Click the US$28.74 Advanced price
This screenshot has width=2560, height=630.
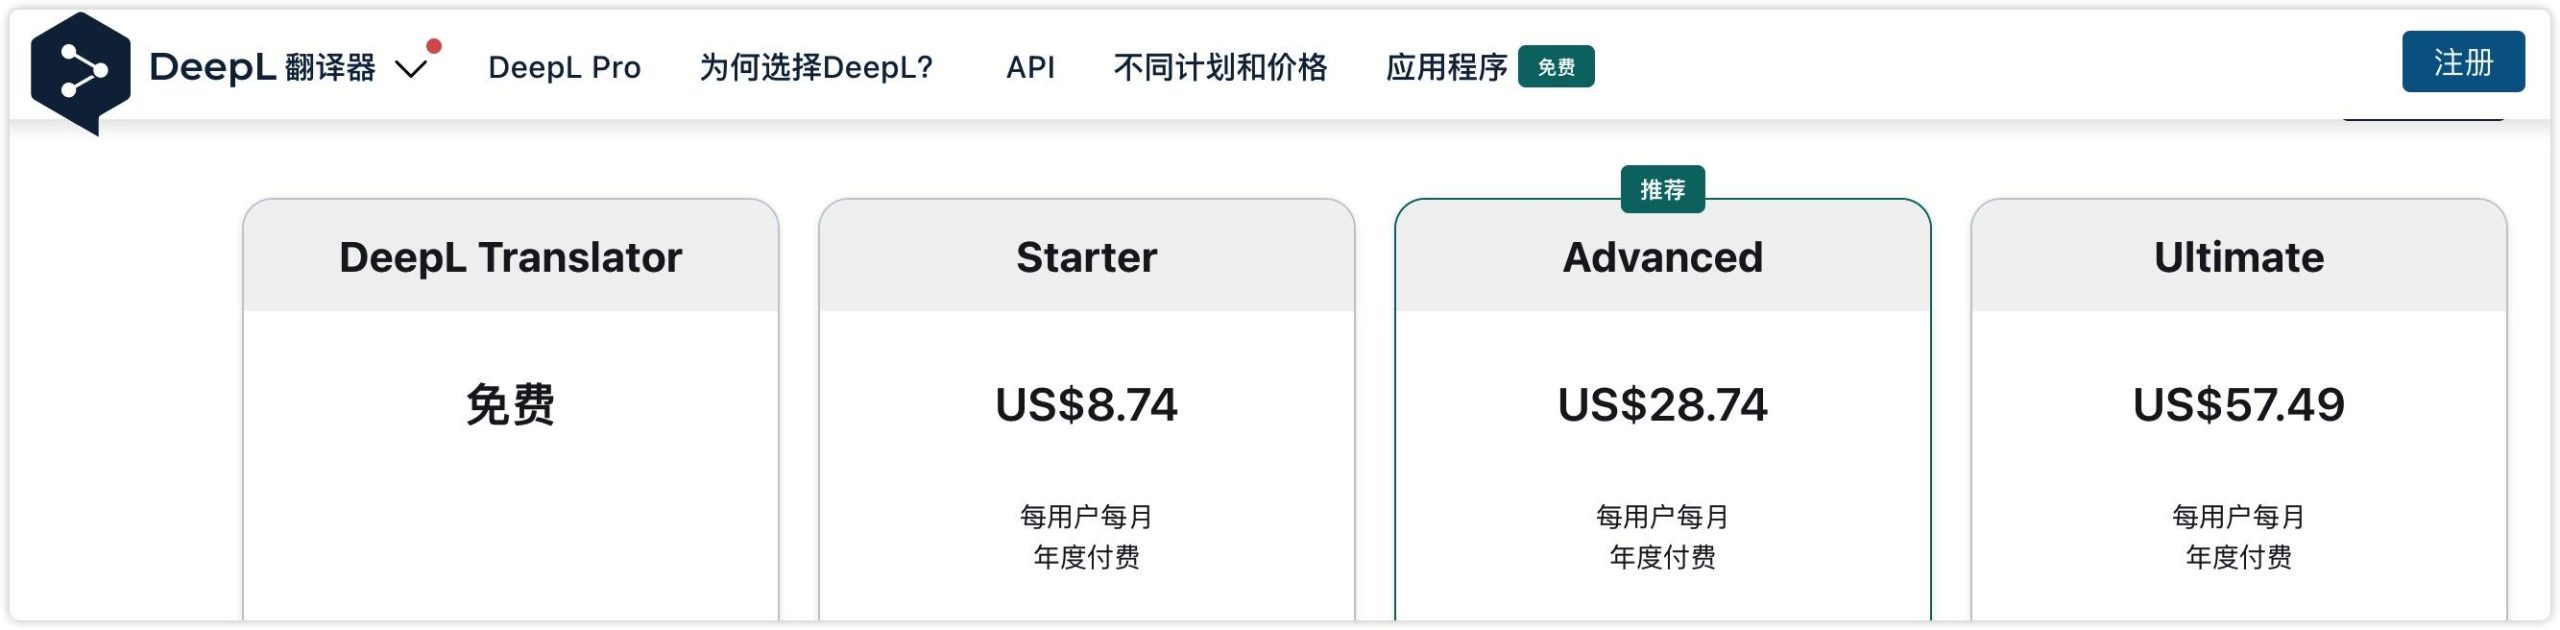[1662, 405]
